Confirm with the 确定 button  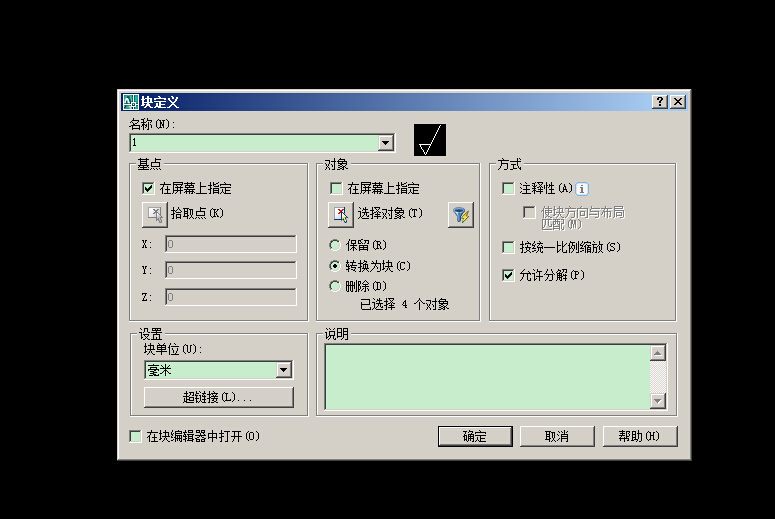pos(475,436)
